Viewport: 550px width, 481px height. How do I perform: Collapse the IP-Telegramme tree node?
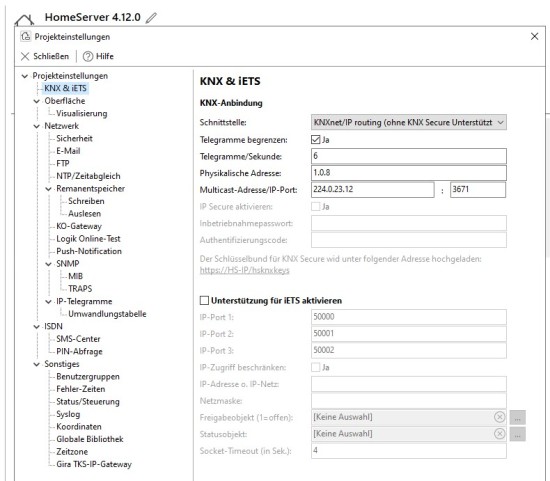coord(48,301)
